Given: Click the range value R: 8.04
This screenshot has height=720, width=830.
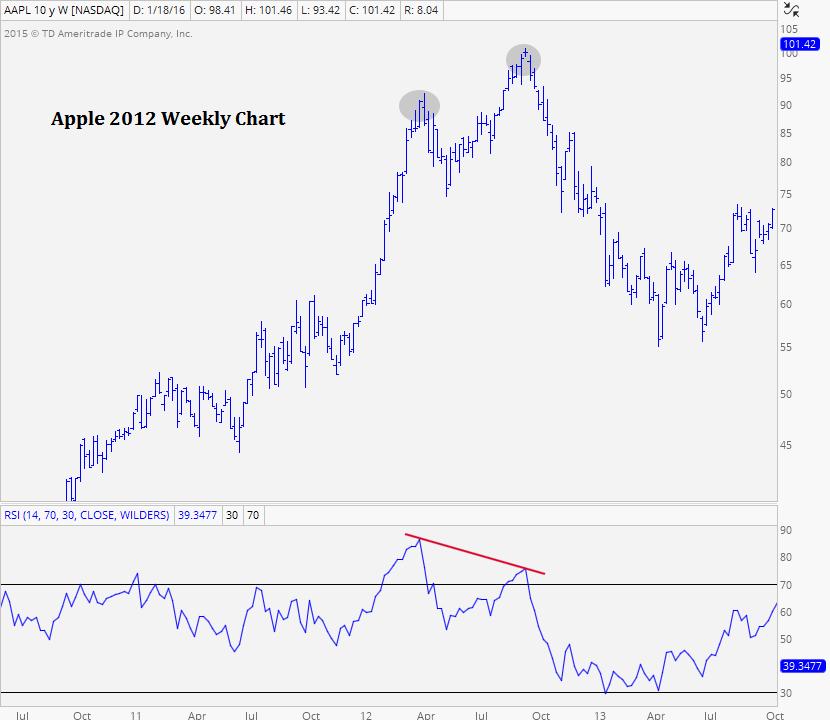Looking at the screenshot, I should coord(421,10).
